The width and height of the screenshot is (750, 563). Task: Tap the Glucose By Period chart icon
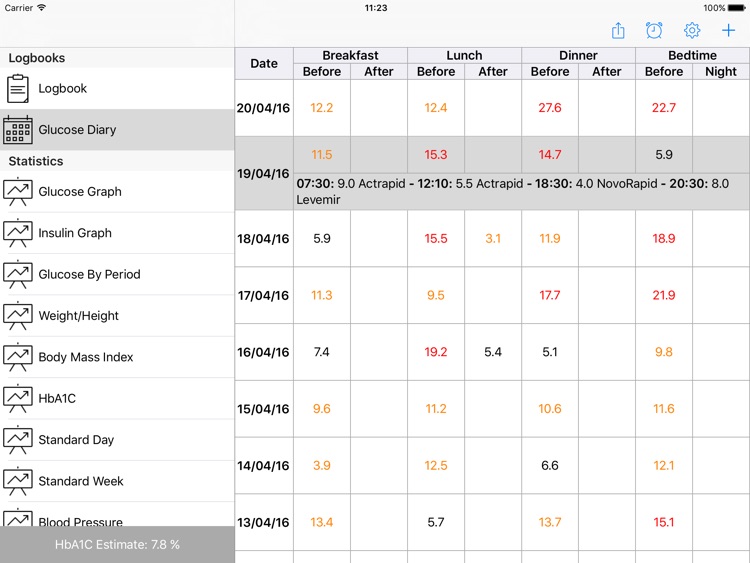pos(18,274)
